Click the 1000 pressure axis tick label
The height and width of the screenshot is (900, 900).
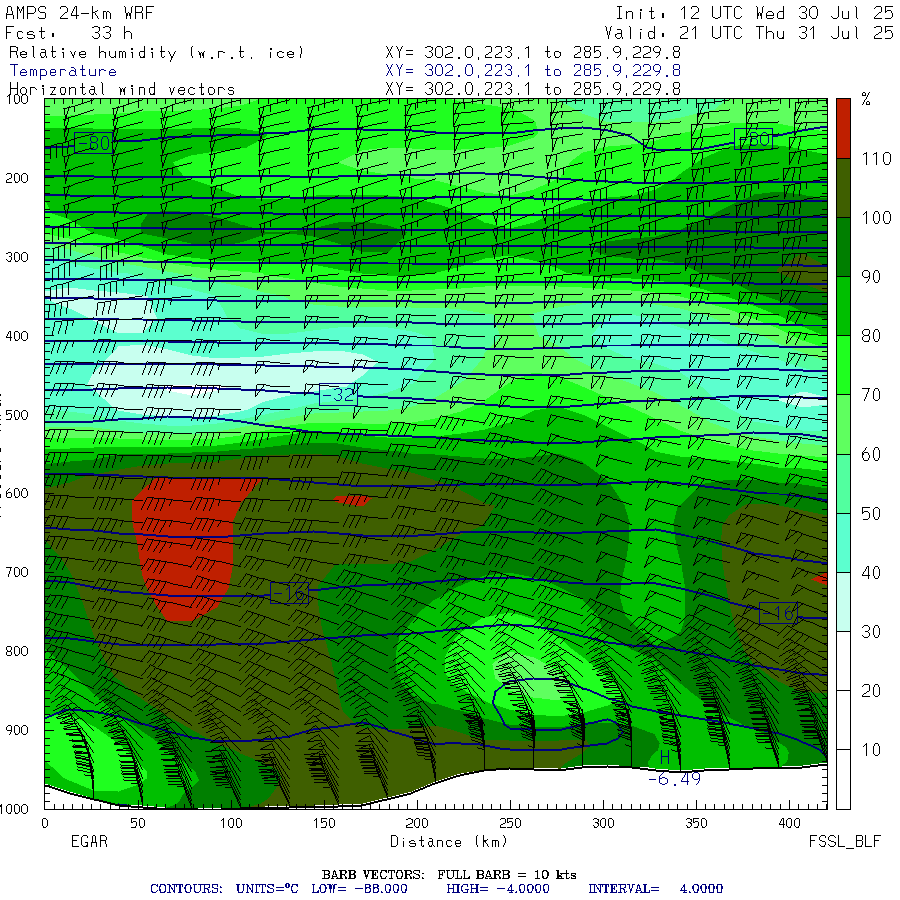[x=14, y=809]
